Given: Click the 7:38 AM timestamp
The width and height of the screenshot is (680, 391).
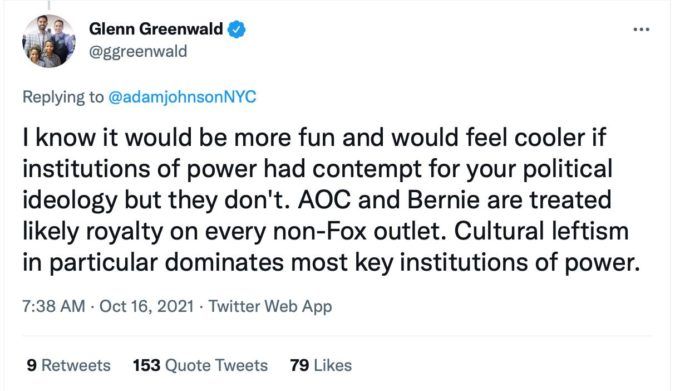Looking at the screenshot, I should [54, 306].
